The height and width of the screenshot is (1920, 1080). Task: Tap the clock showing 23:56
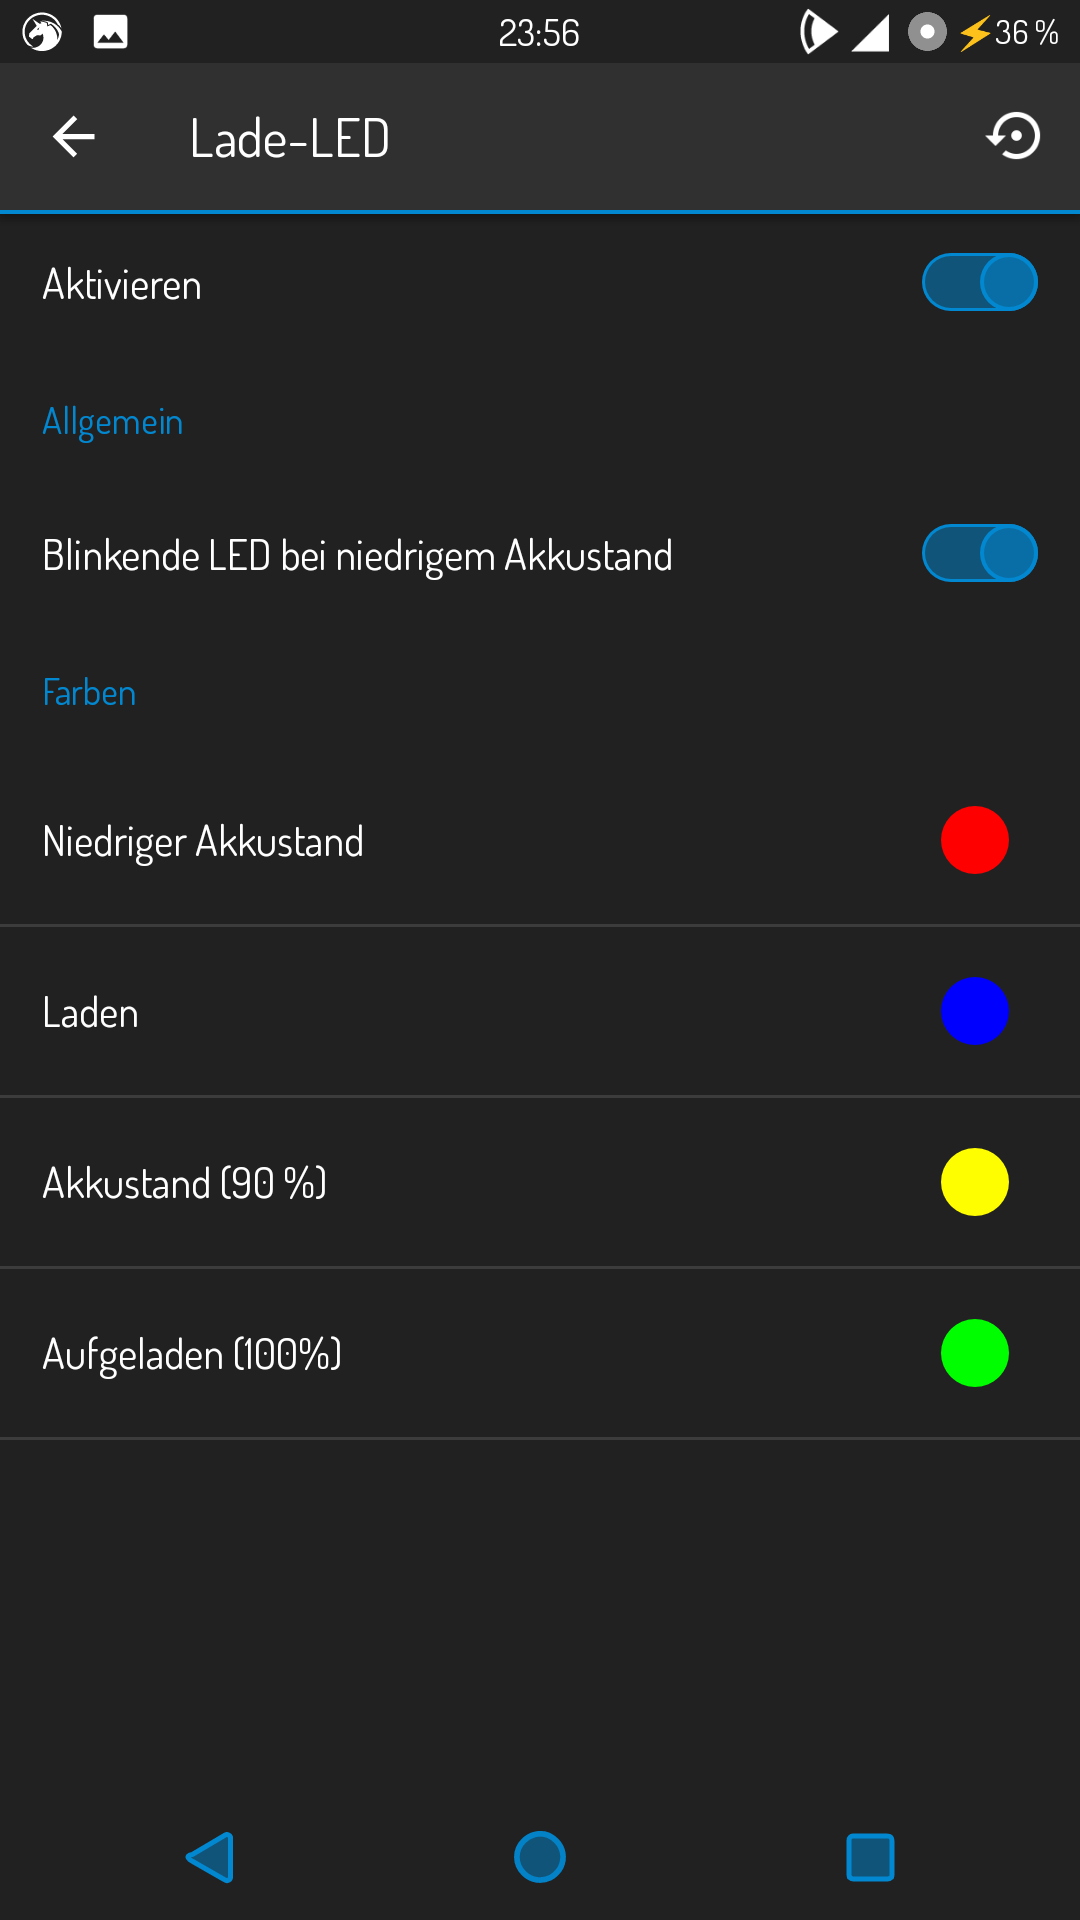click(x=539, y=33)
